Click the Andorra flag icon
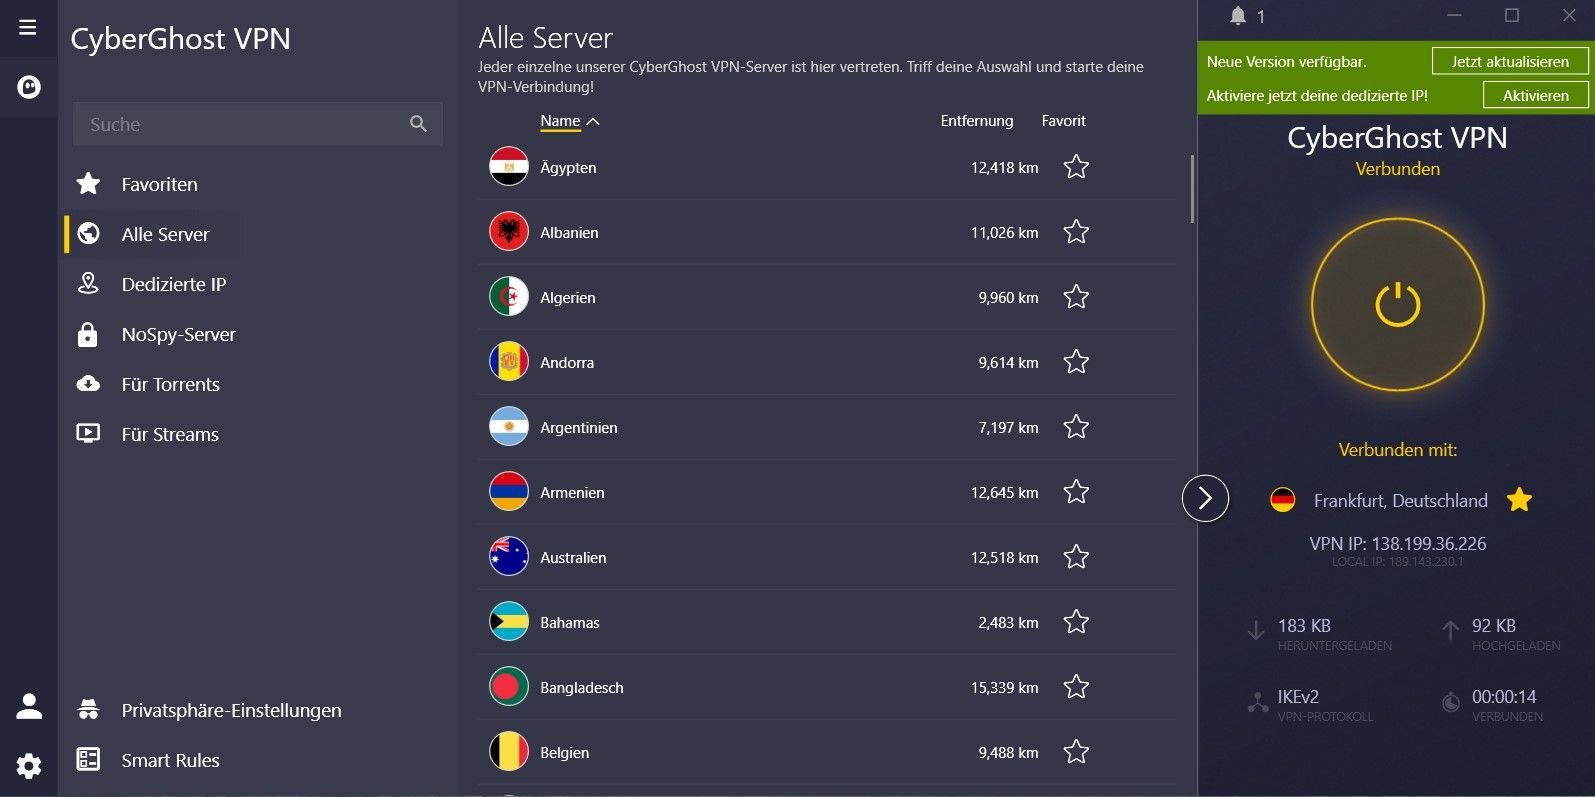The image size is (1595, 797). pyautogui.click(x=509, y=362)
